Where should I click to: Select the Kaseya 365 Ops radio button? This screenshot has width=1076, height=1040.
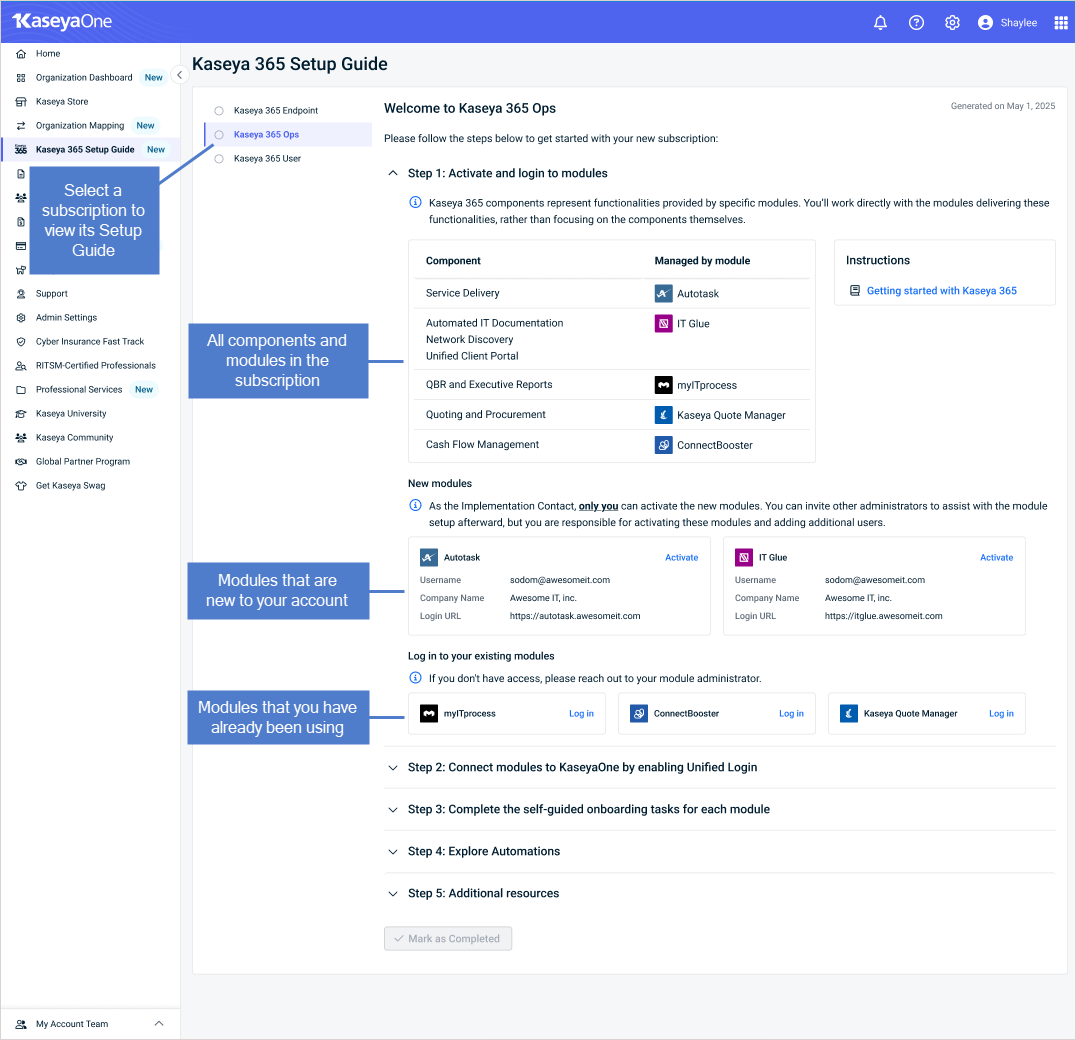tap(219, 134)
